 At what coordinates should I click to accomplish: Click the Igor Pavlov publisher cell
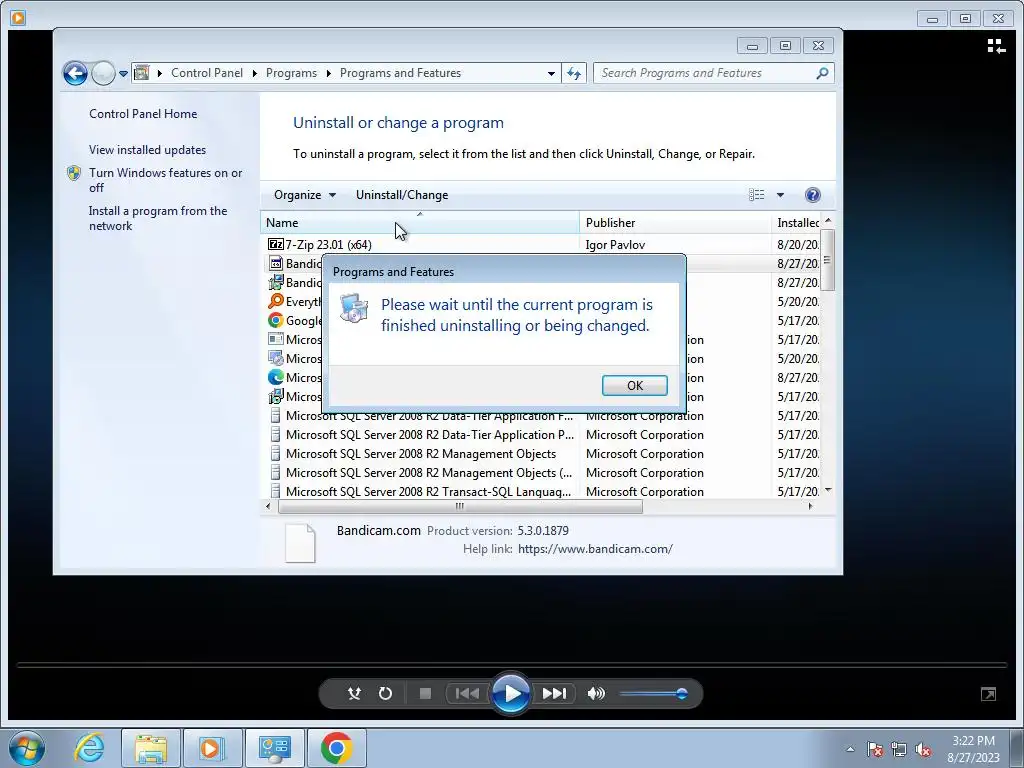pos(615,244)
